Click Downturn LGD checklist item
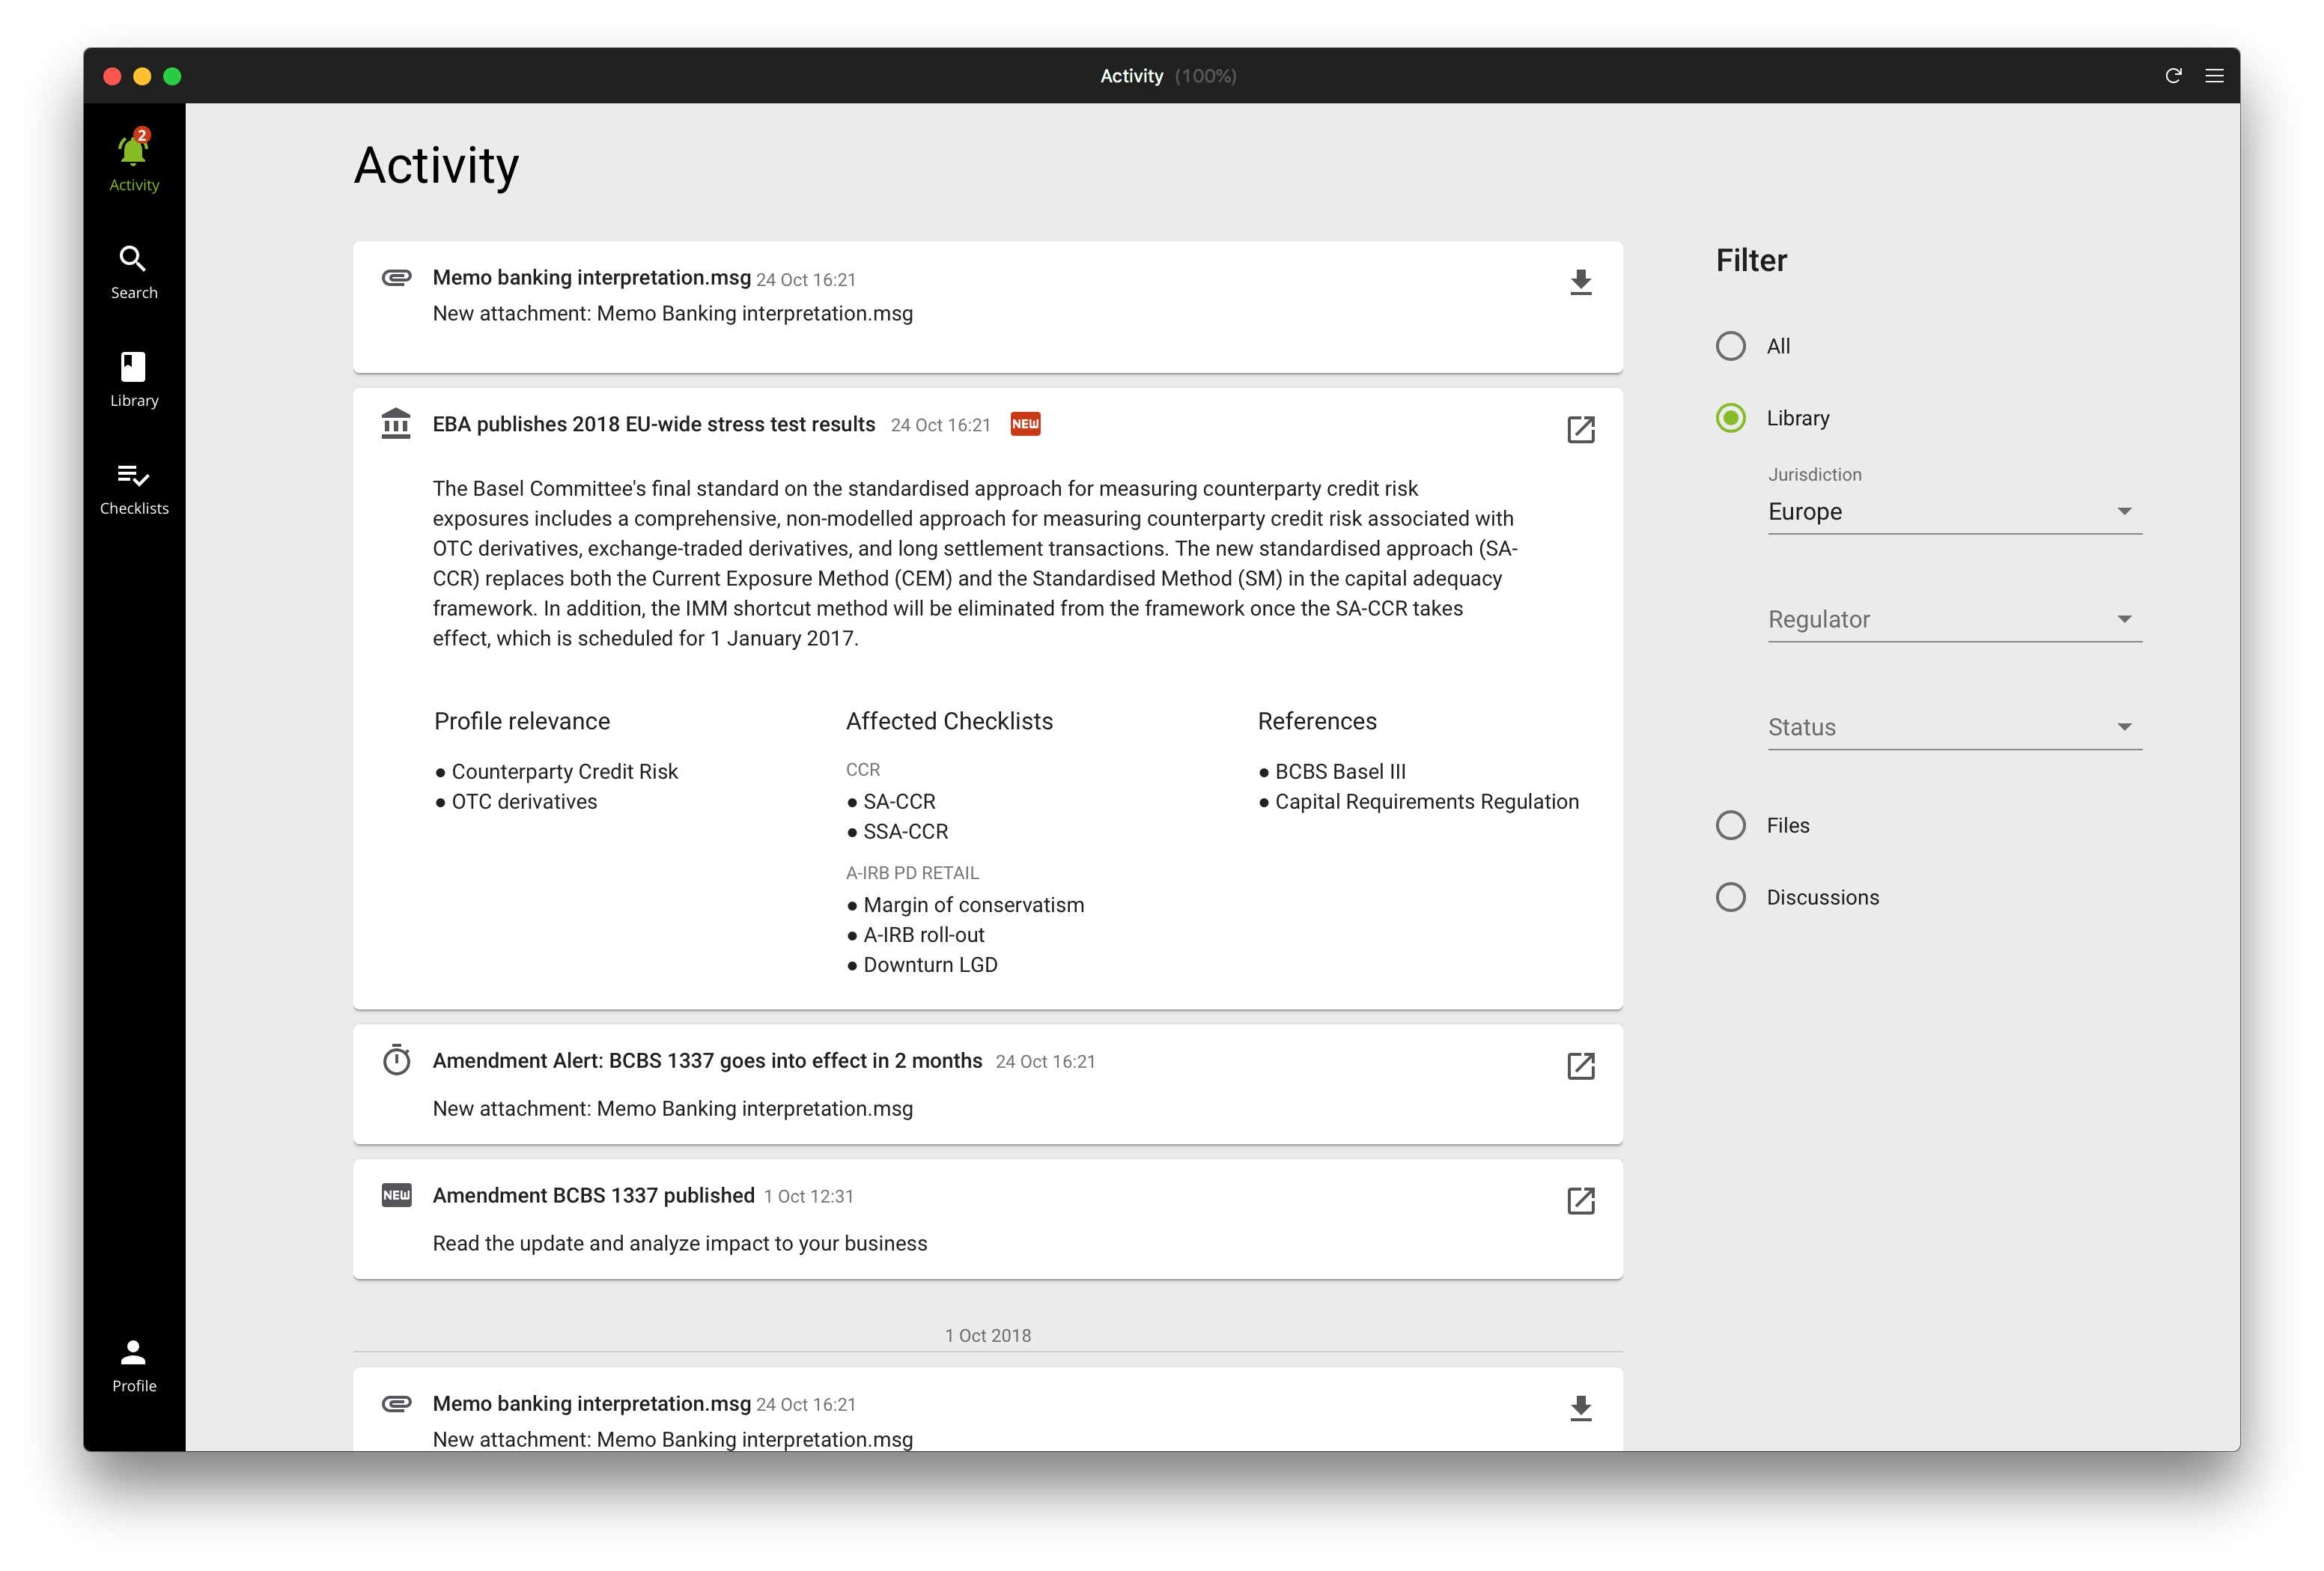The height and width of the screenshot is (1571, 2324). 929,965
